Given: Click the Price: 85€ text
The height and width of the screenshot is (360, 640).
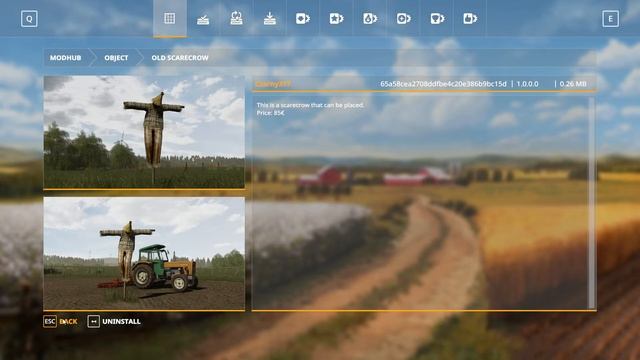Looking at the screenshot, I should pyautogui.click(x=270, y=113).
